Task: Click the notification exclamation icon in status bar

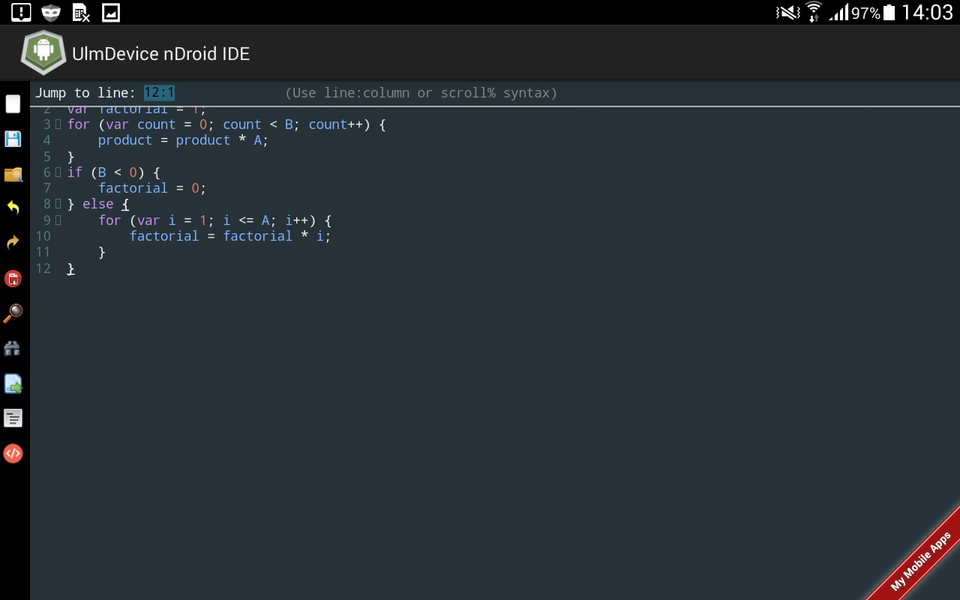Action: 20,12
